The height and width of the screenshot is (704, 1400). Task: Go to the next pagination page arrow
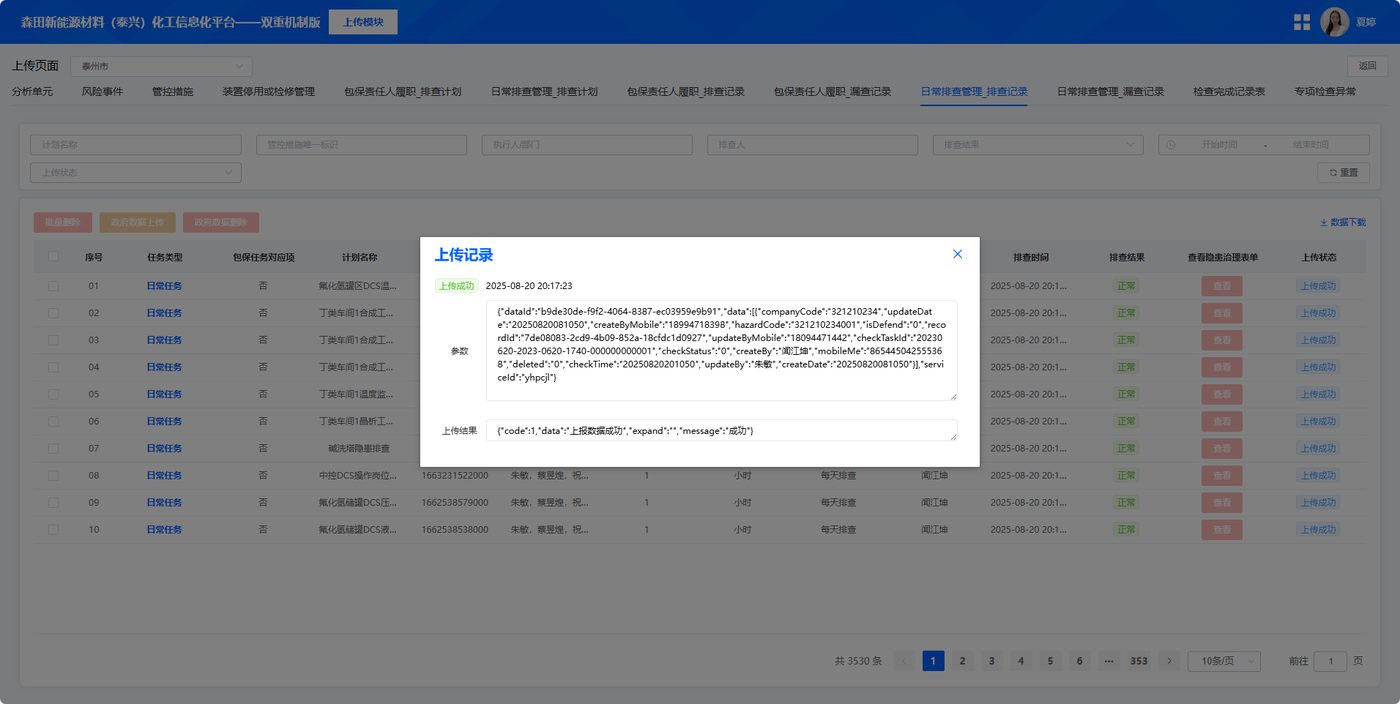pos(1168,661)
